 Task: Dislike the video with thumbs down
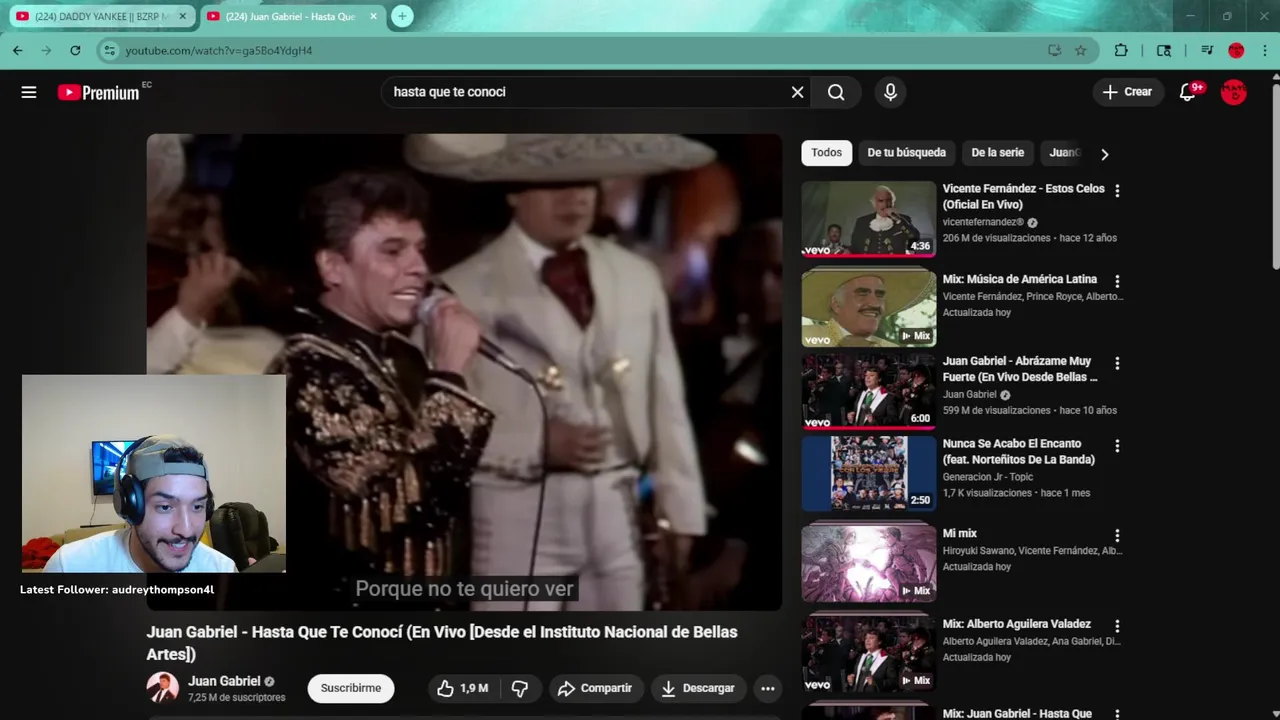pos(520,688)
